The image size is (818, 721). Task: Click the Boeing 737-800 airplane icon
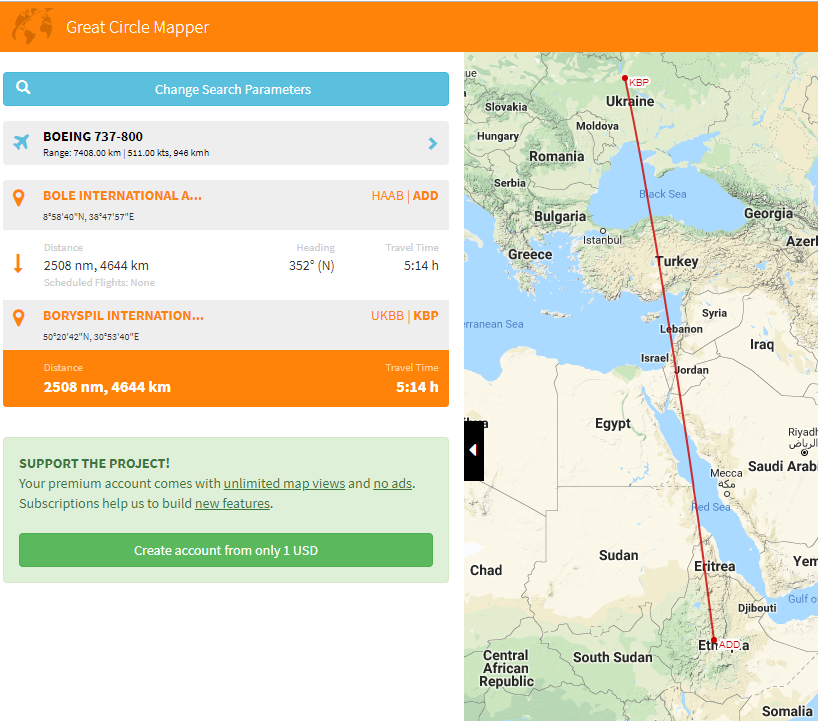(22, 143)
